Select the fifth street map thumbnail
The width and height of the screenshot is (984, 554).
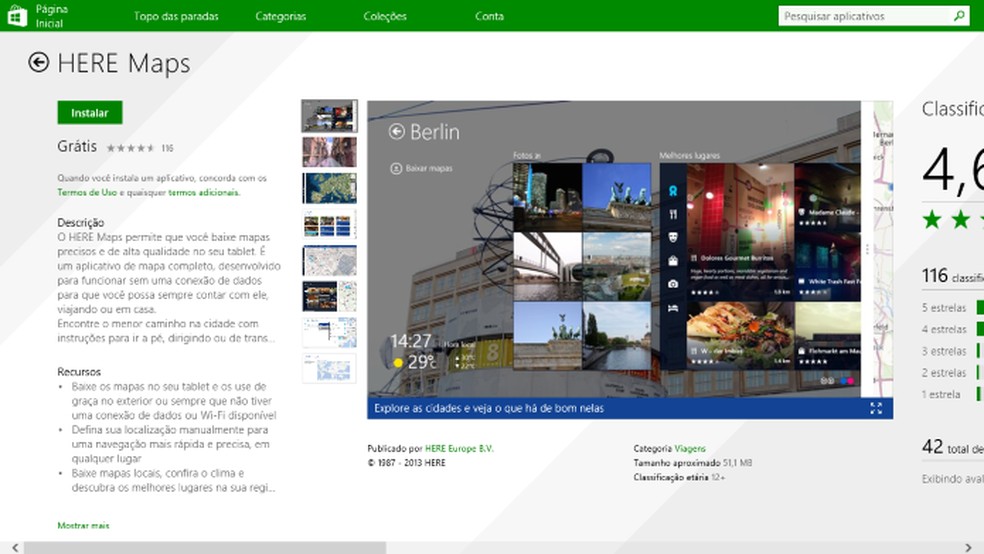(329, 260)
